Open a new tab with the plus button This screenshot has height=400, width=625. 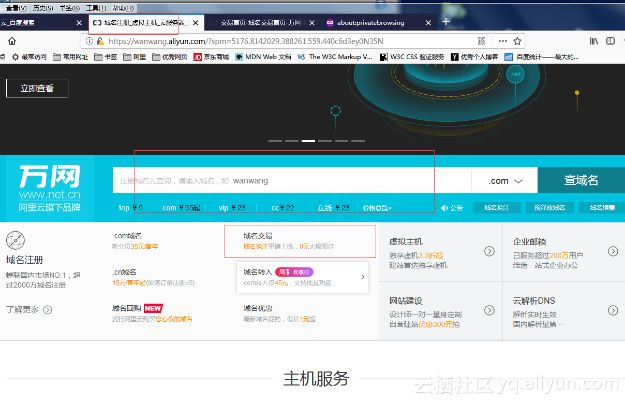click(446, 22)
